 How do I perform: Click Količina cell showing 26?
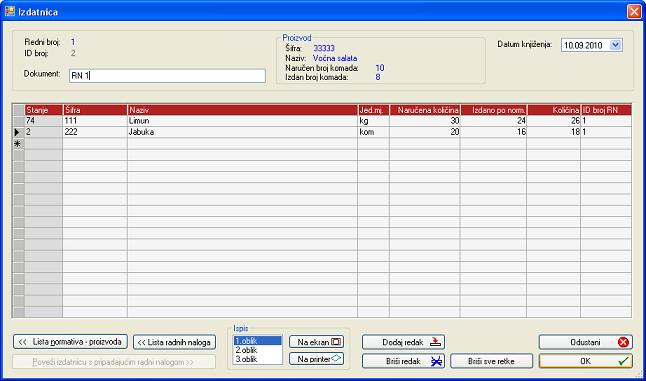(x=554, y=121)
